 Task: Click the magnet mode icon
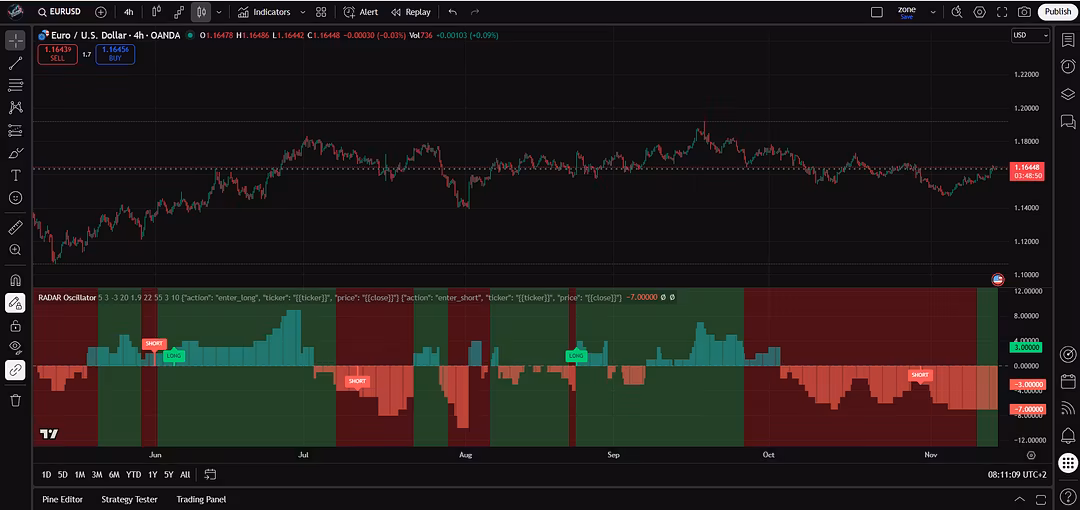[15, 281]
